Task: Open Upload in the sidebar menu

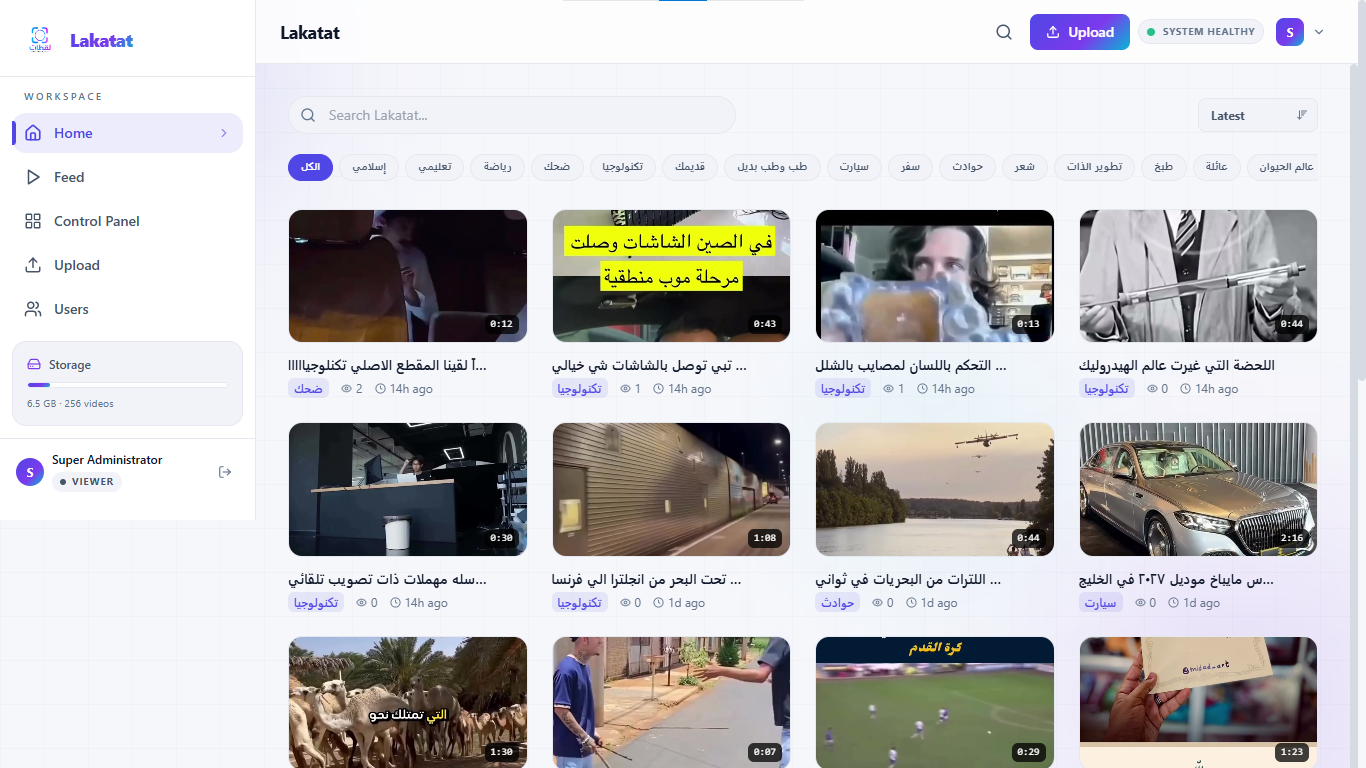Action: tap(127, 265)
